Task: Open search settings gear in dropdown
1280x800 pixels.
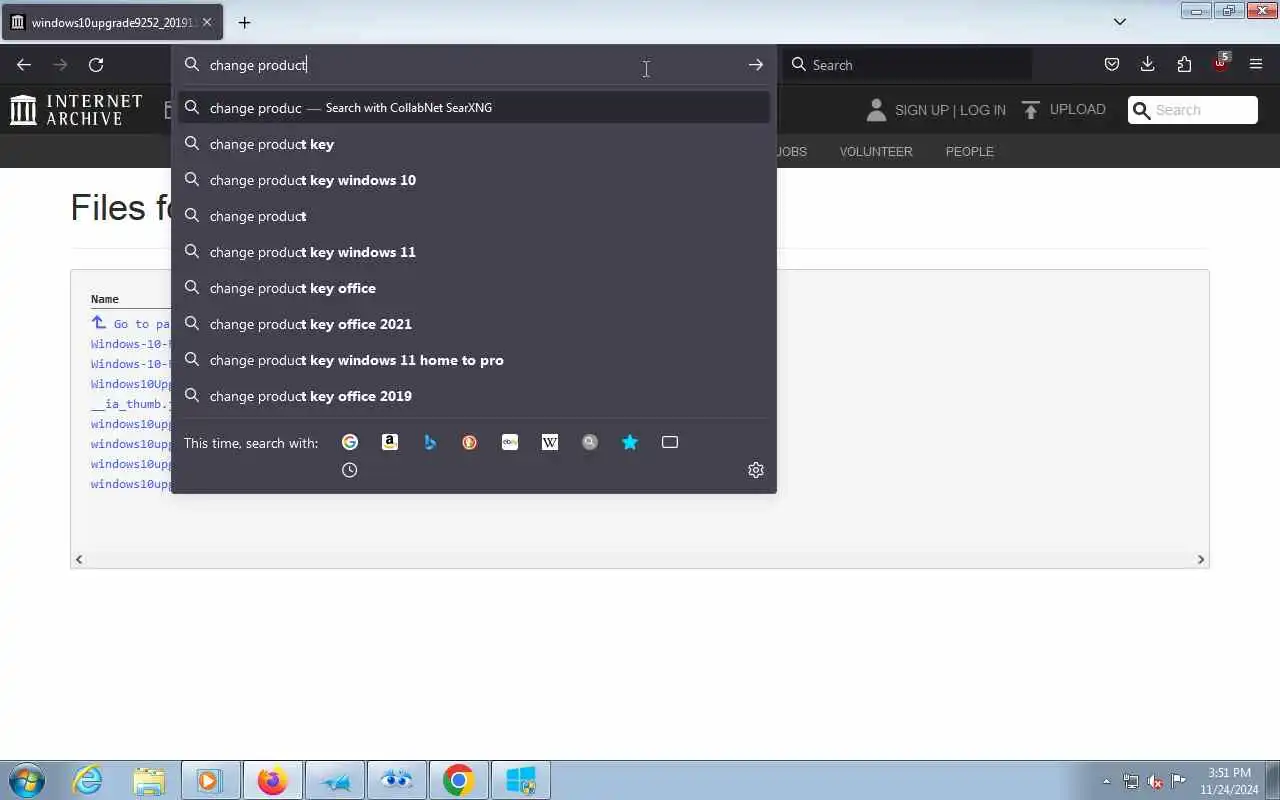Action: tap(756, 470)
